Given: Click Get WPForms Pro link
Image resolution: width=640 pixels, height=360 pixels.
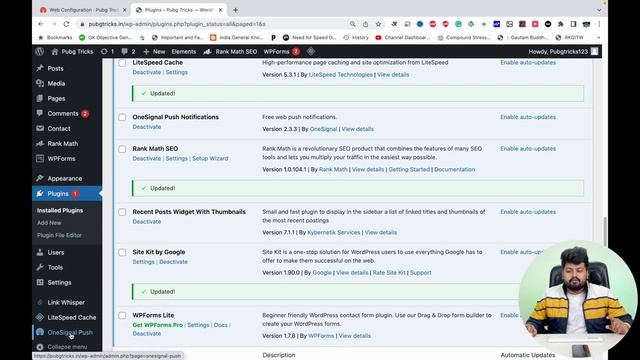Looking at the screenshot, I should pyautogui.click(x=158, y=325).
